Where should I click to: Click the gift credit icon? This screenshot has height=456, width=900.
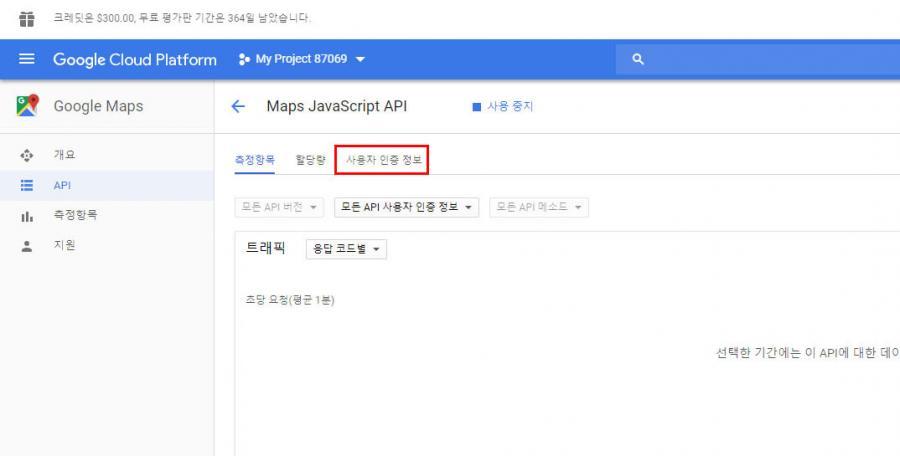pyautogui.click(x=27, y=18)
